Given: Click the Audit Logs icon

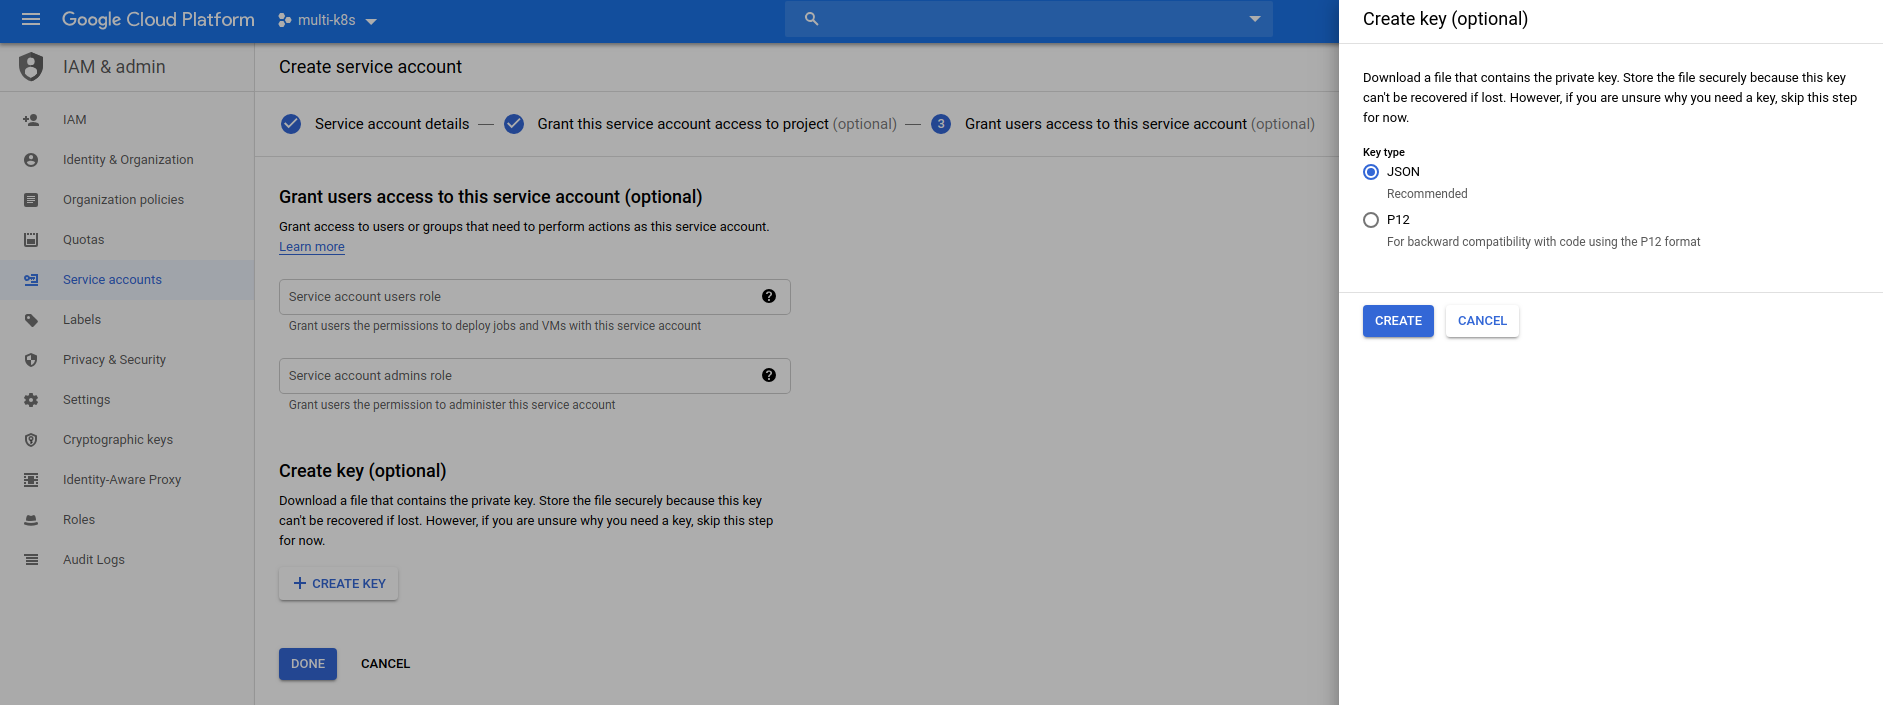Looking at the screenshot, I should pyautogui.click(x=31, y=560).
